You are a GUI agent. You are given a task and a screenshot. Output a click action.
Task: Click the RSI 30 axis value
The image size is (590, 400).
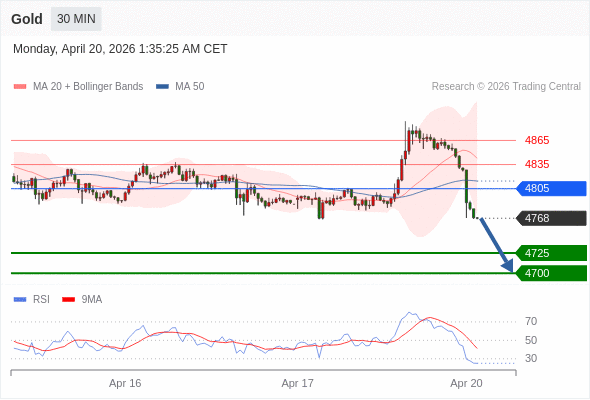[x=531, y=358]
